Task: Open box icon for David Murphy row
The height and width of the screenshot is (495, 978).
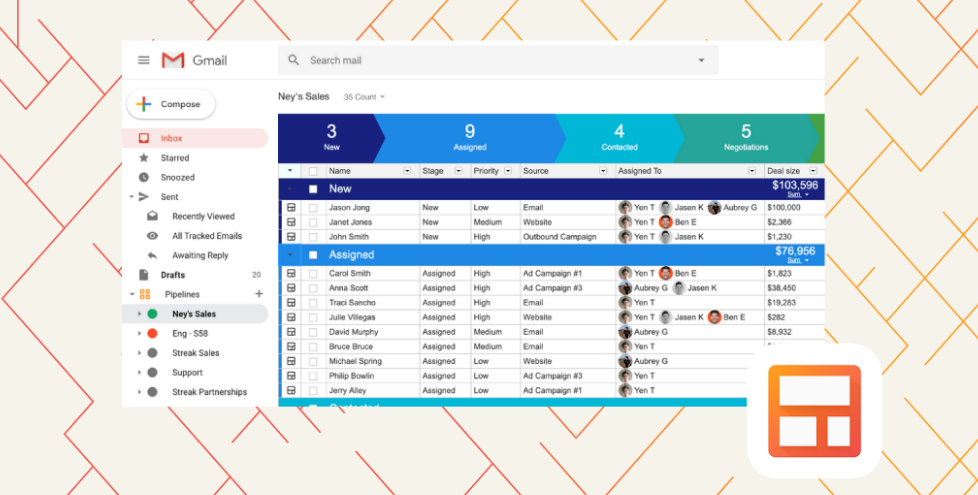Action: point(291,332)
